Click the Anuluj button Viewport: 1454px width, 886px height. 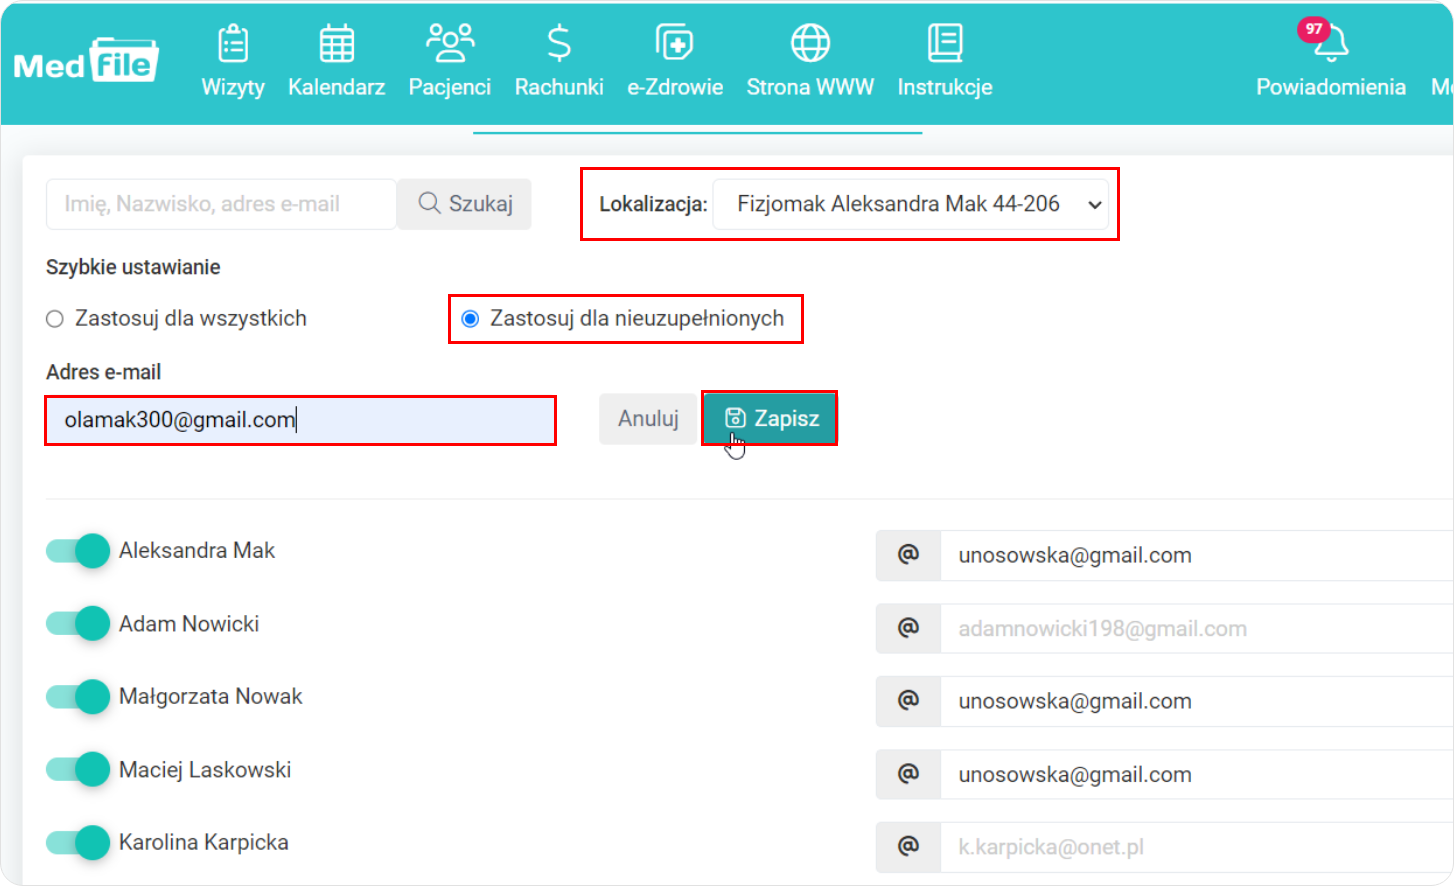pos(648,419)
